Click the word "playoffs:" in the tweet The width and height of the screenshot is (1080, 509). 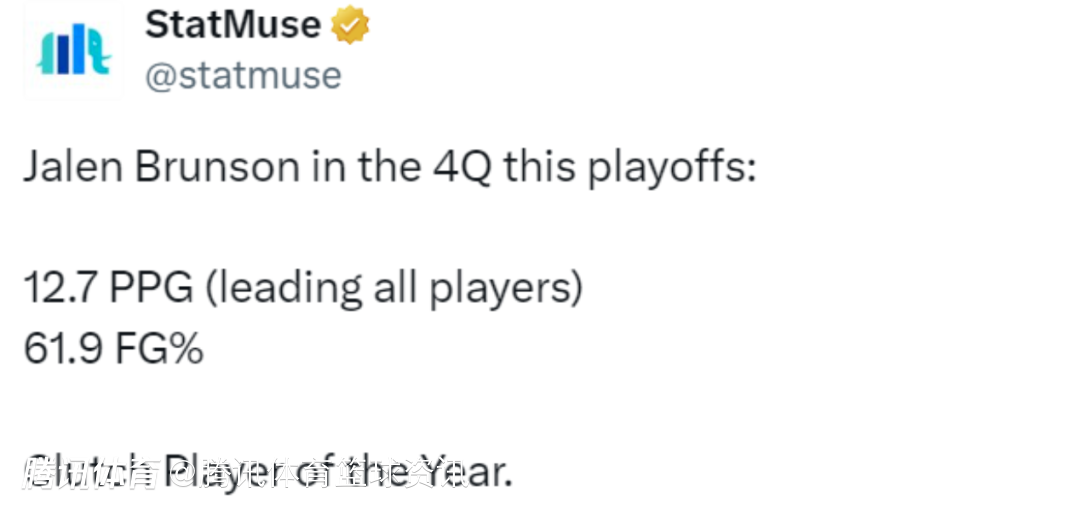click(x=671, y=167)
